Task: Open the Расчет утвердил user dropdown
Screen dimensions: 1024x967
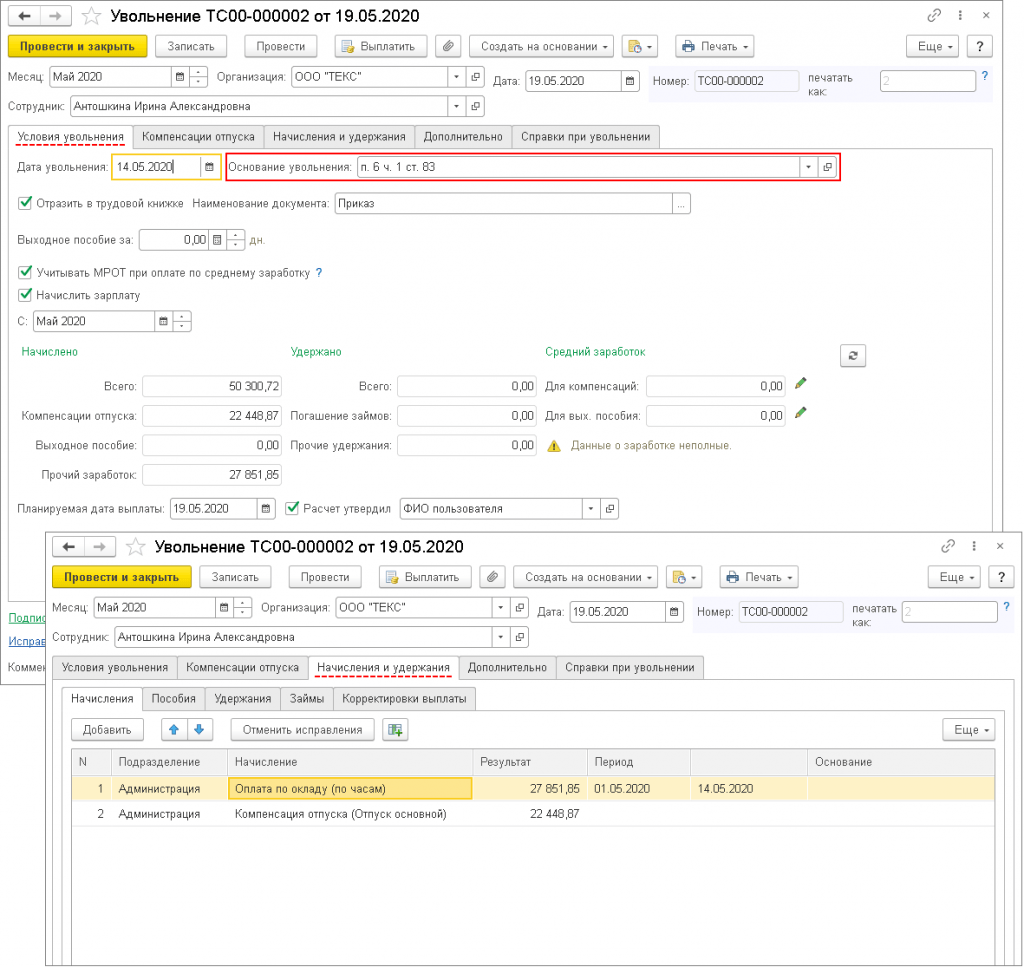Action: [590, 509]
